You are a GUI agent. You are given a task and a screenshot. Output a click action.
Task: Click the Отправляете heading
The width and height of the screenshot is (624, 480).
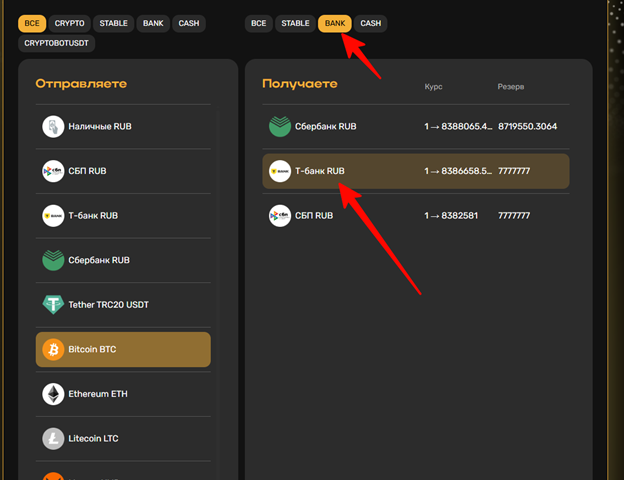81,84
